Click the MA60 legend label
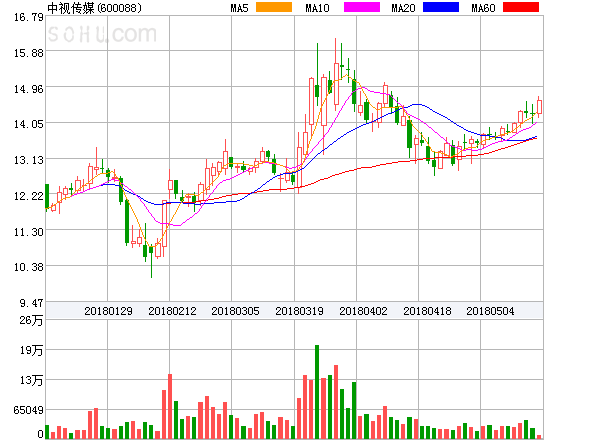 [483, 8]
